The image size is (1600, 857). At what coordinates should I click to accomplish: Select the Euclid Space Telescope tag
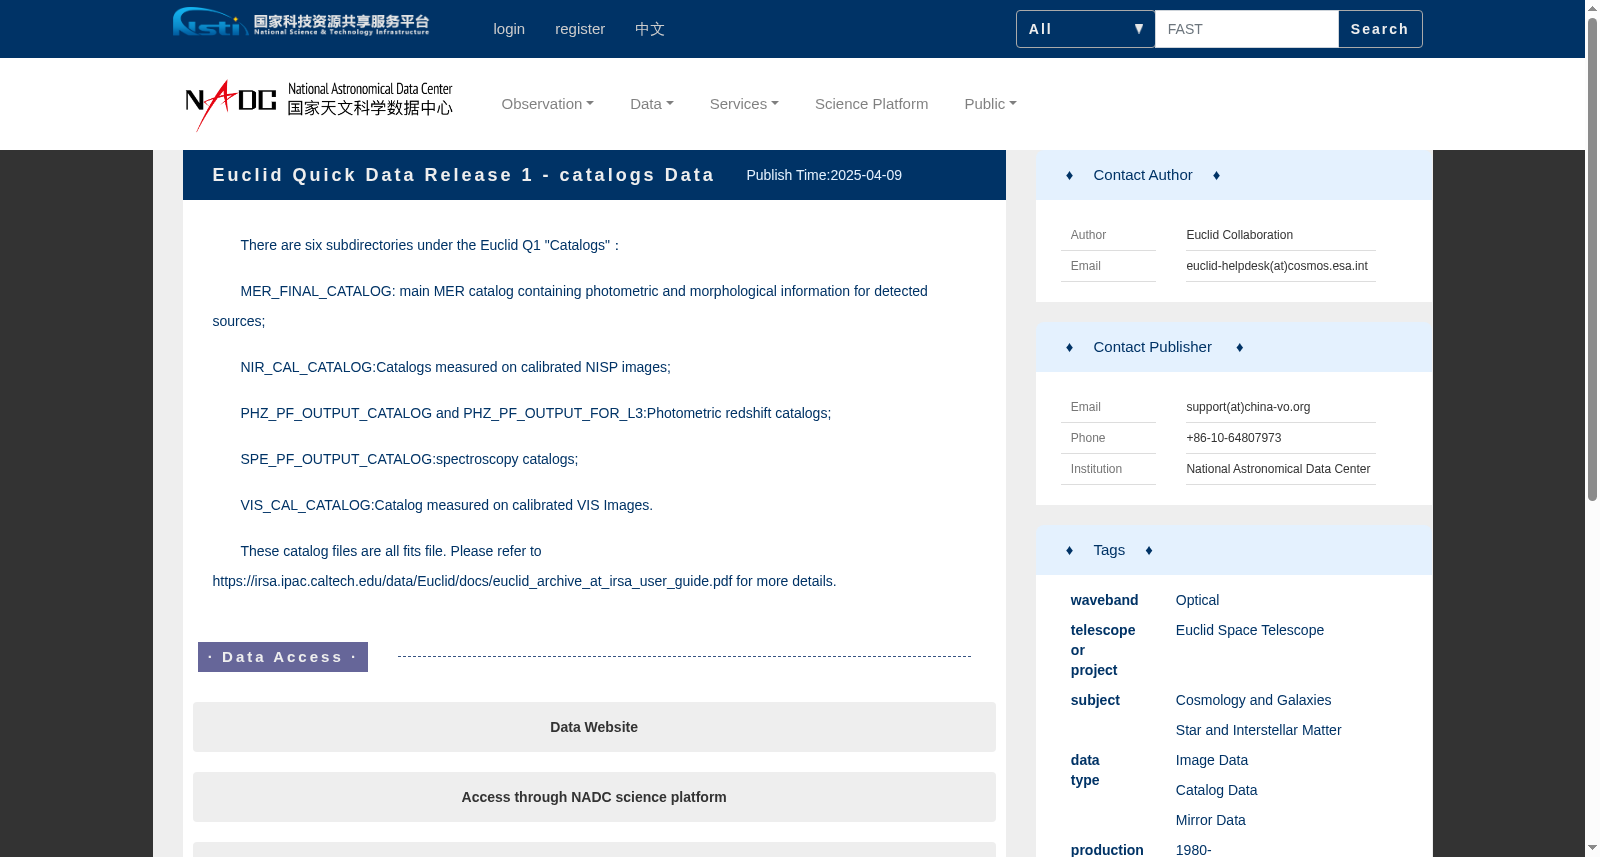[1250, 630]
